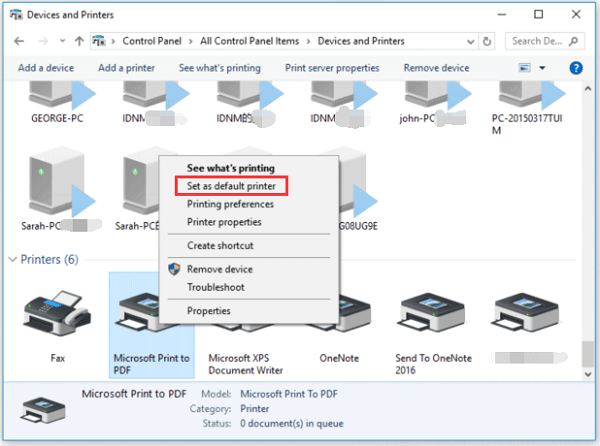
Task: Go up one level with up arrow
Action: tap(79, 41)
